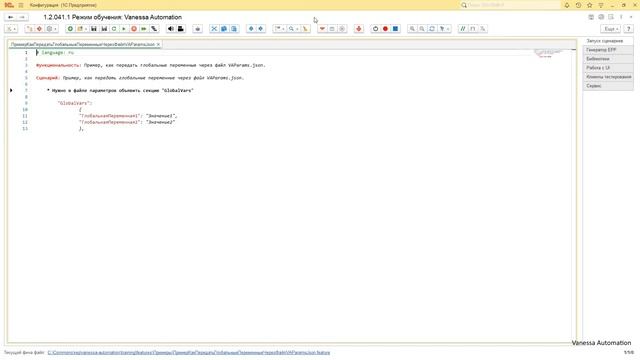Switch to the 'Работа с UI' tab
Screen dimensions: 640x360
(608, 68)
